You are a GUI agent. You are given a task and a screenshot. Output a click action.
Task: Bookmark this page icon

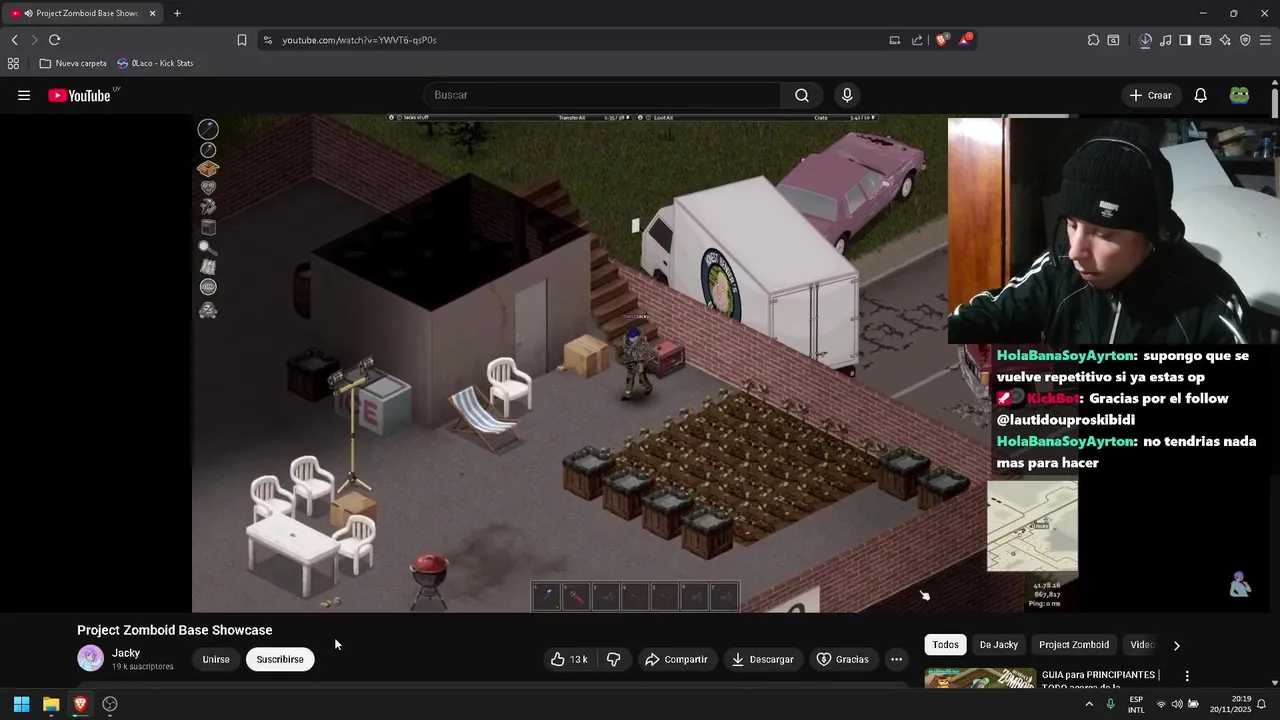(242, 40)
